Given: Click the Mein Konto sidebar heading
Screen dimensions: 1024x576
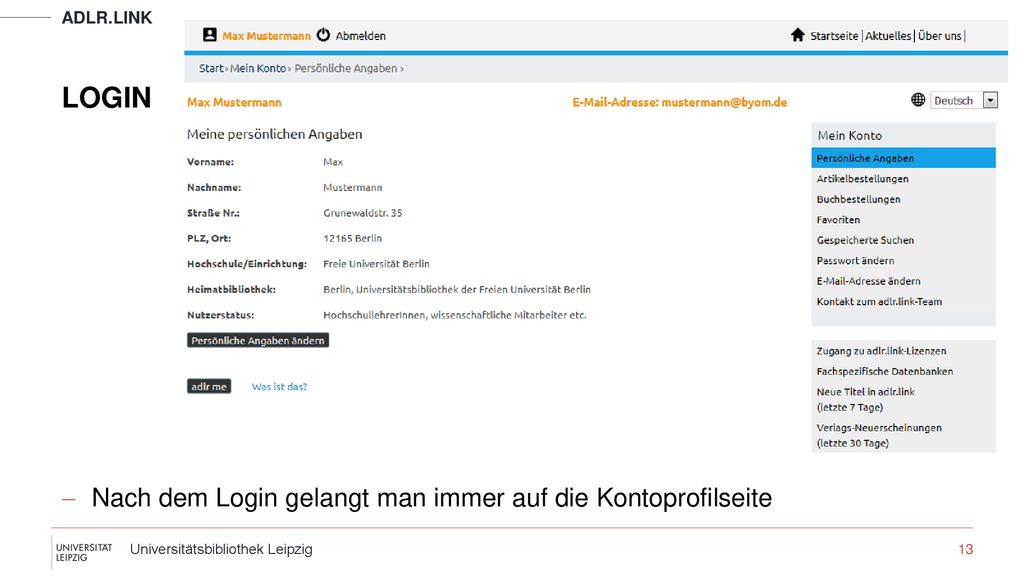Looking at the screenshot, I should pyautogui.click(x=850, y=135).
